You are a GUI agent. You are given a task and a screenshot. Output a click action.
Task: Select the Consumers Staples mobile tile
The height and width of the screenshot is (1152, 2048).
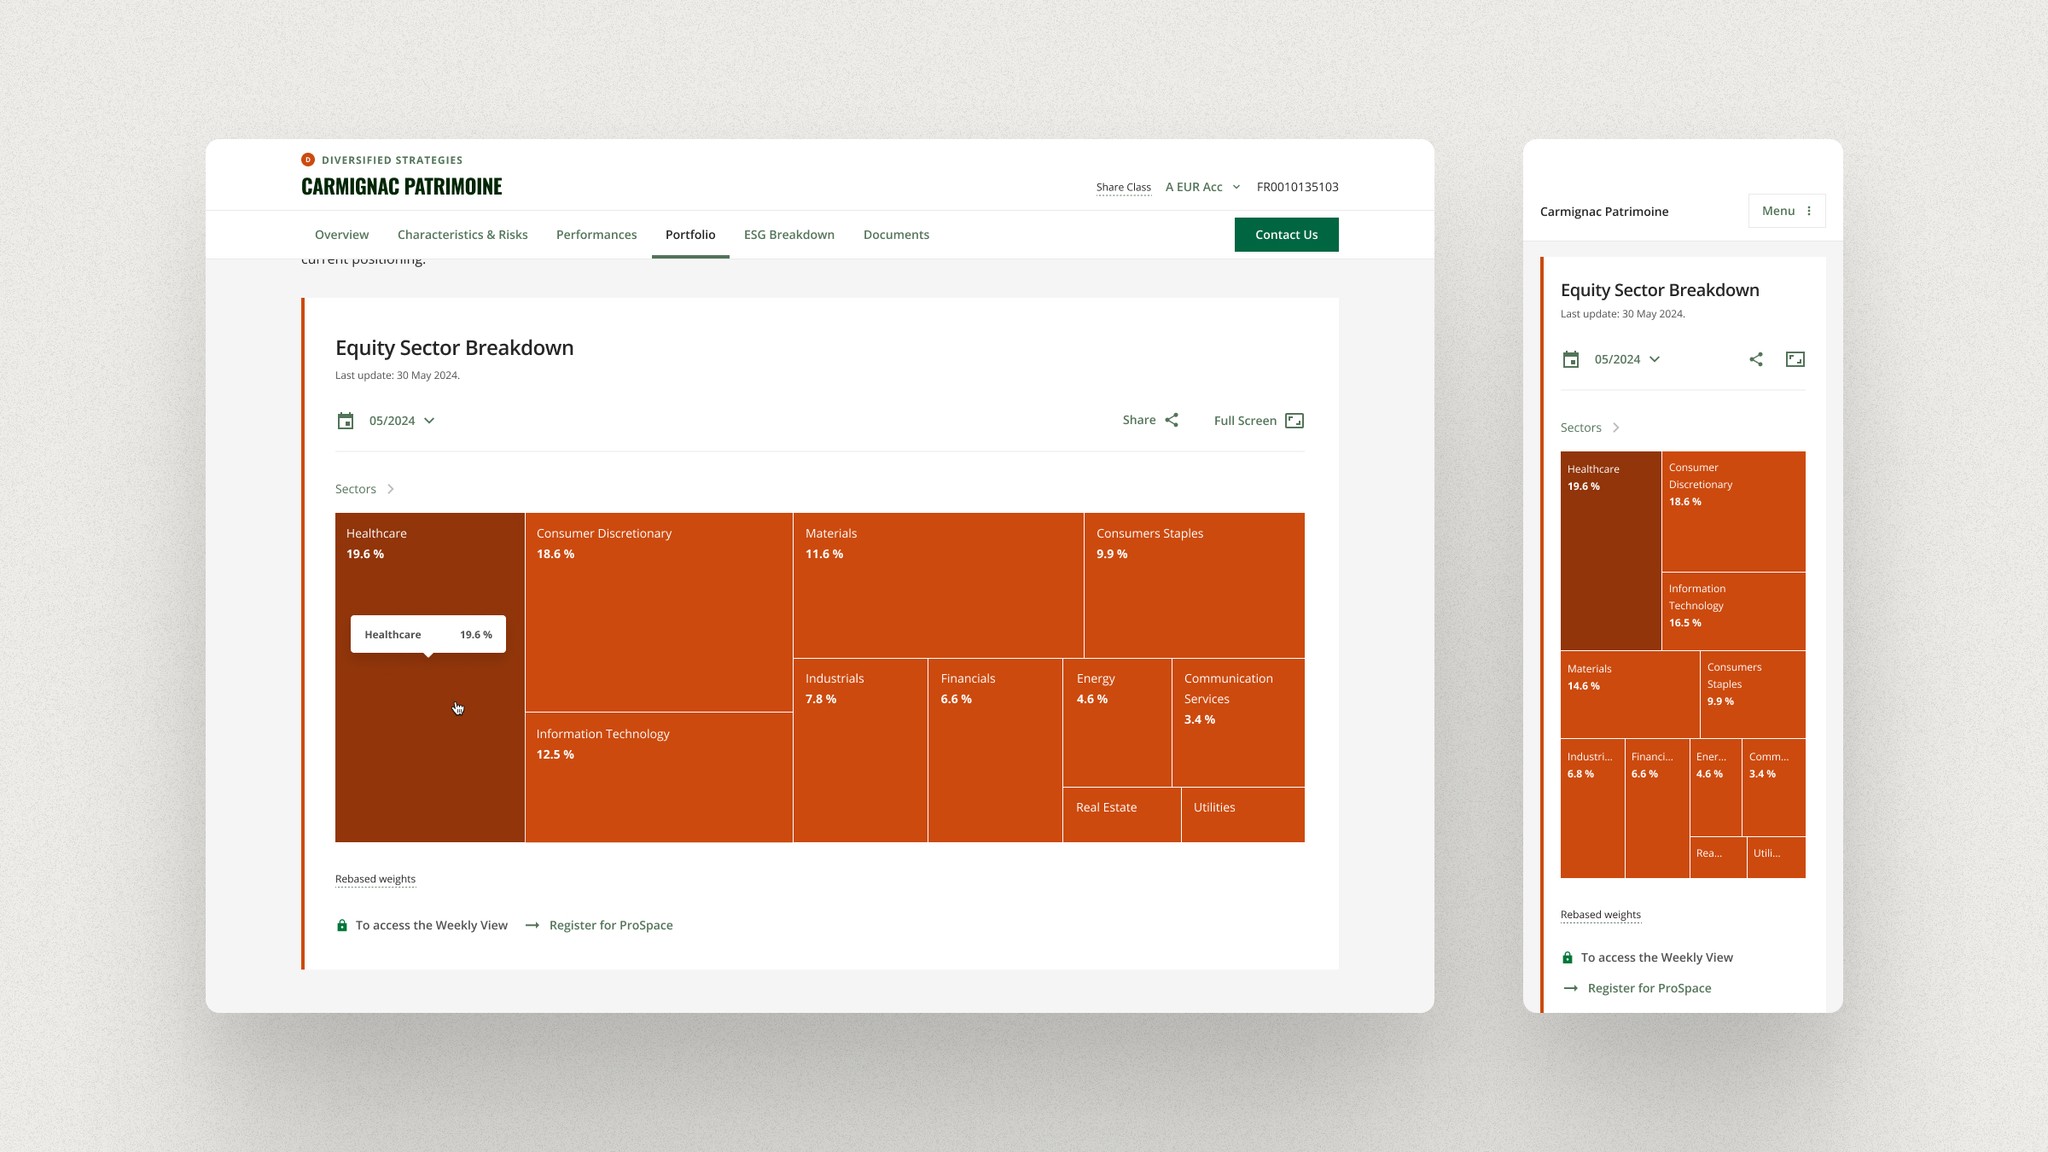tap(1753, 694)
